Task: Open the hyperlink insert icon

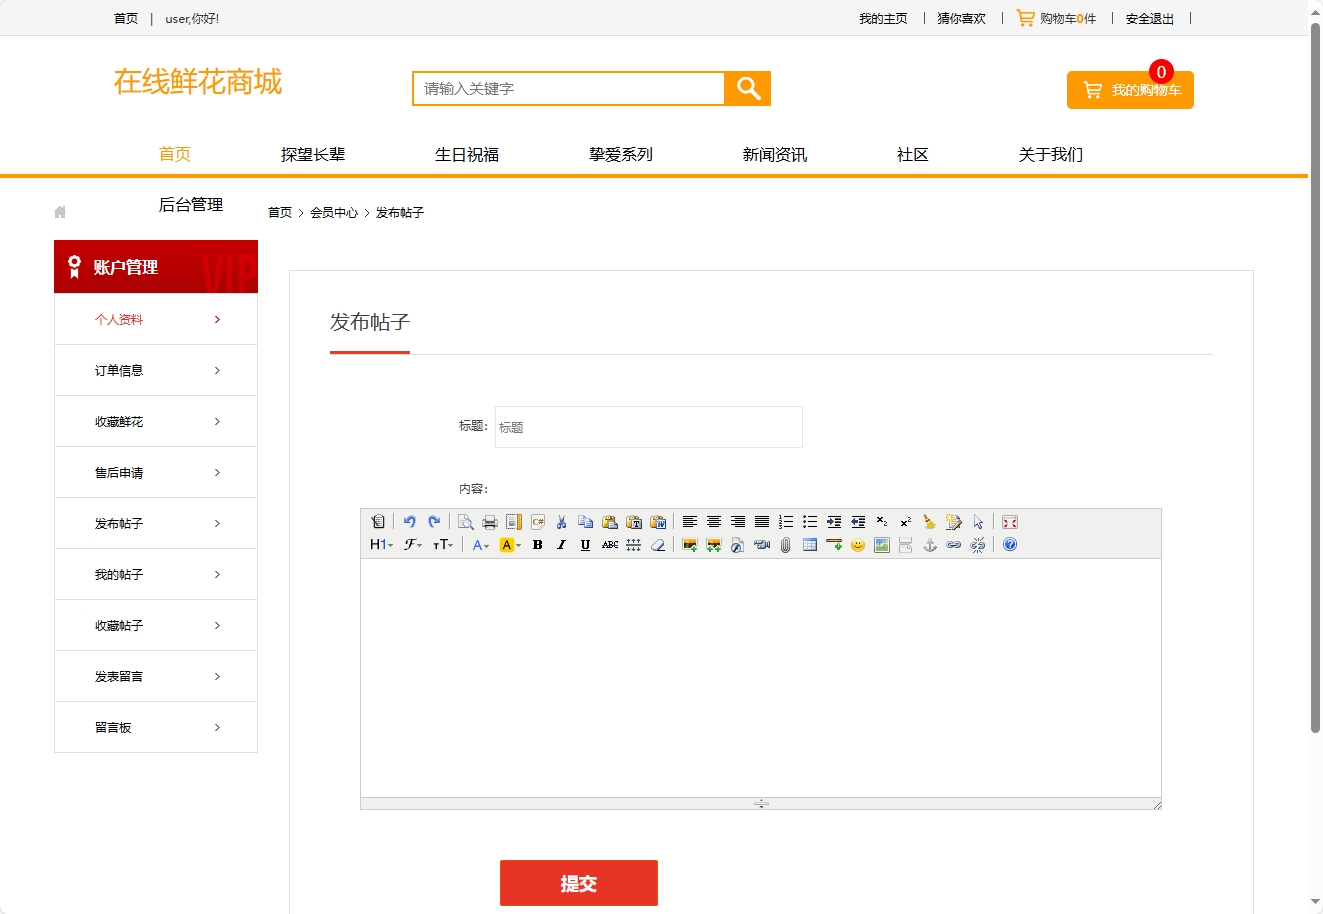Action: coord(954,545)
